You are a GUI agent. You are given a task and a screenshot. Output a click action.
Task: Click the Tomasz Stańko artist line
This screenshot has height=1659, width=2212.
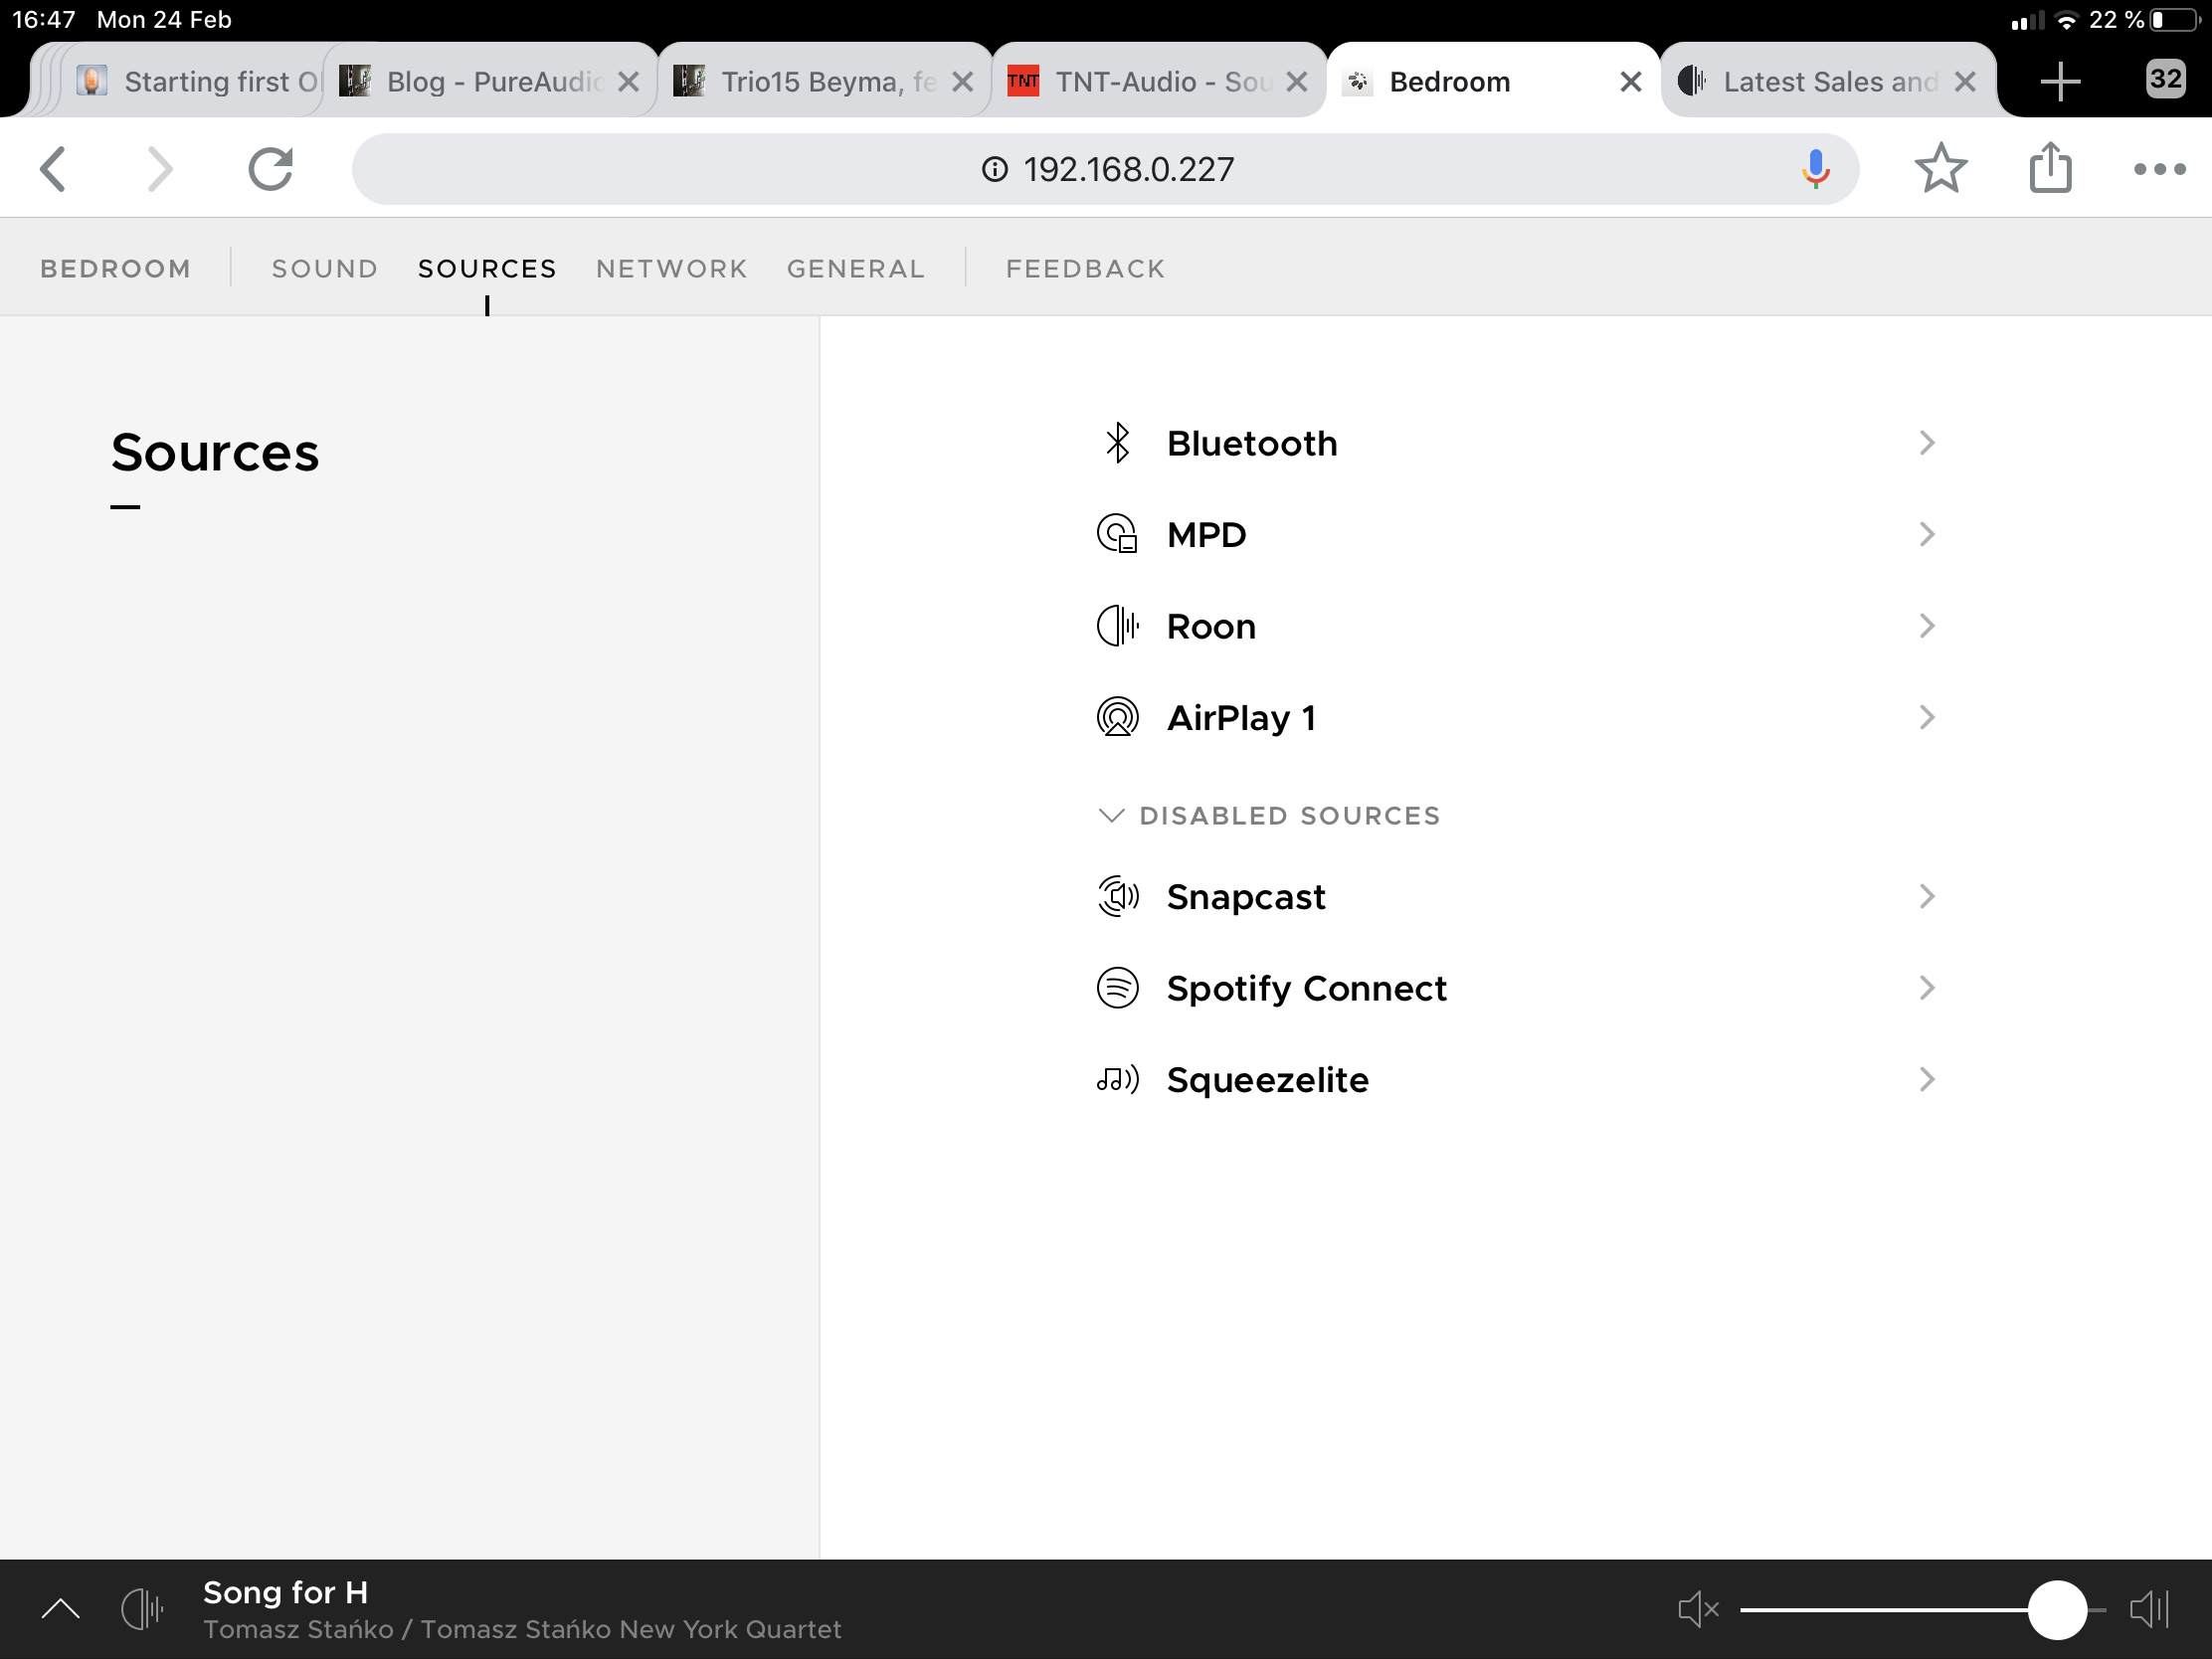(522, 1629)
